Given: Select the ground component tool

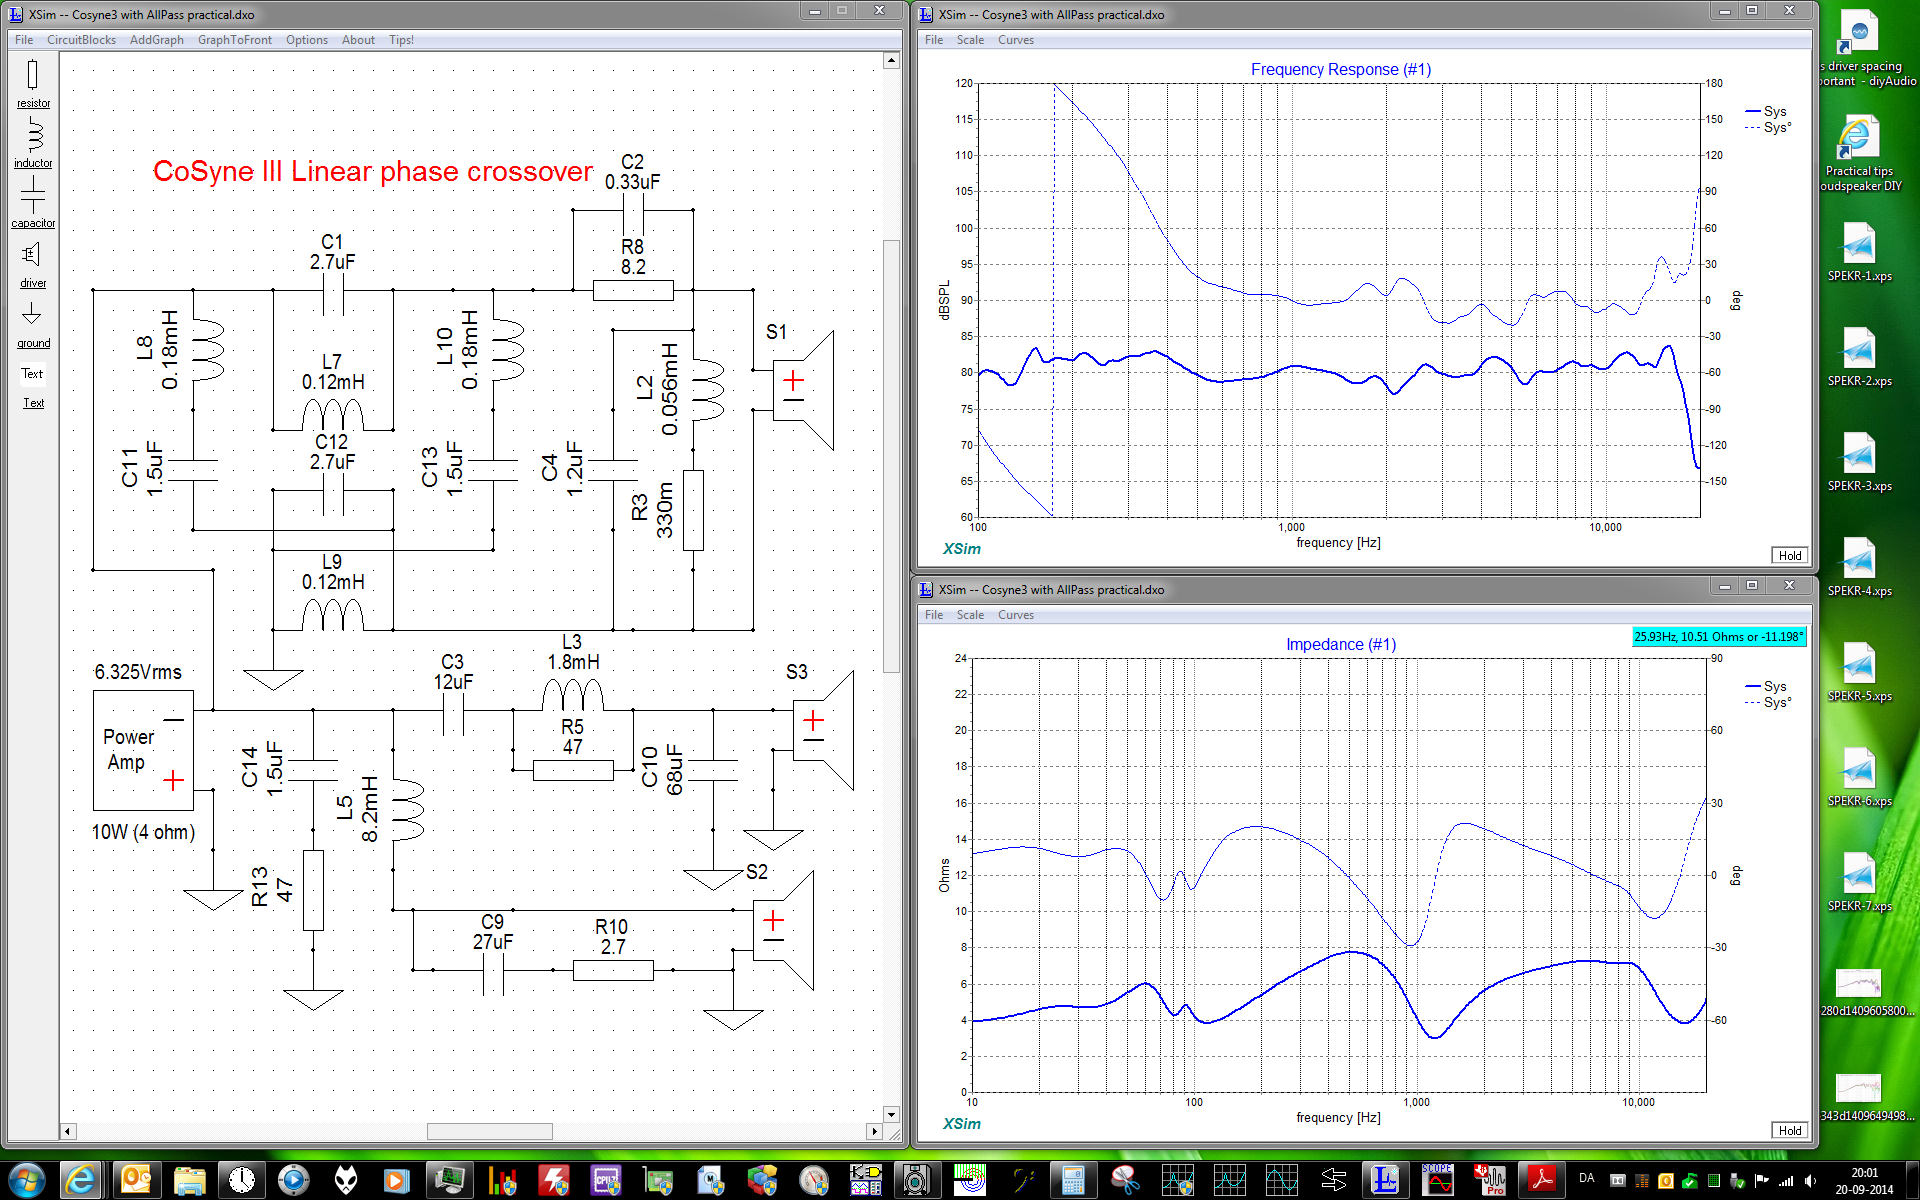Looking at the screenshot, I should pyautogui.click(x=33, y=325).
